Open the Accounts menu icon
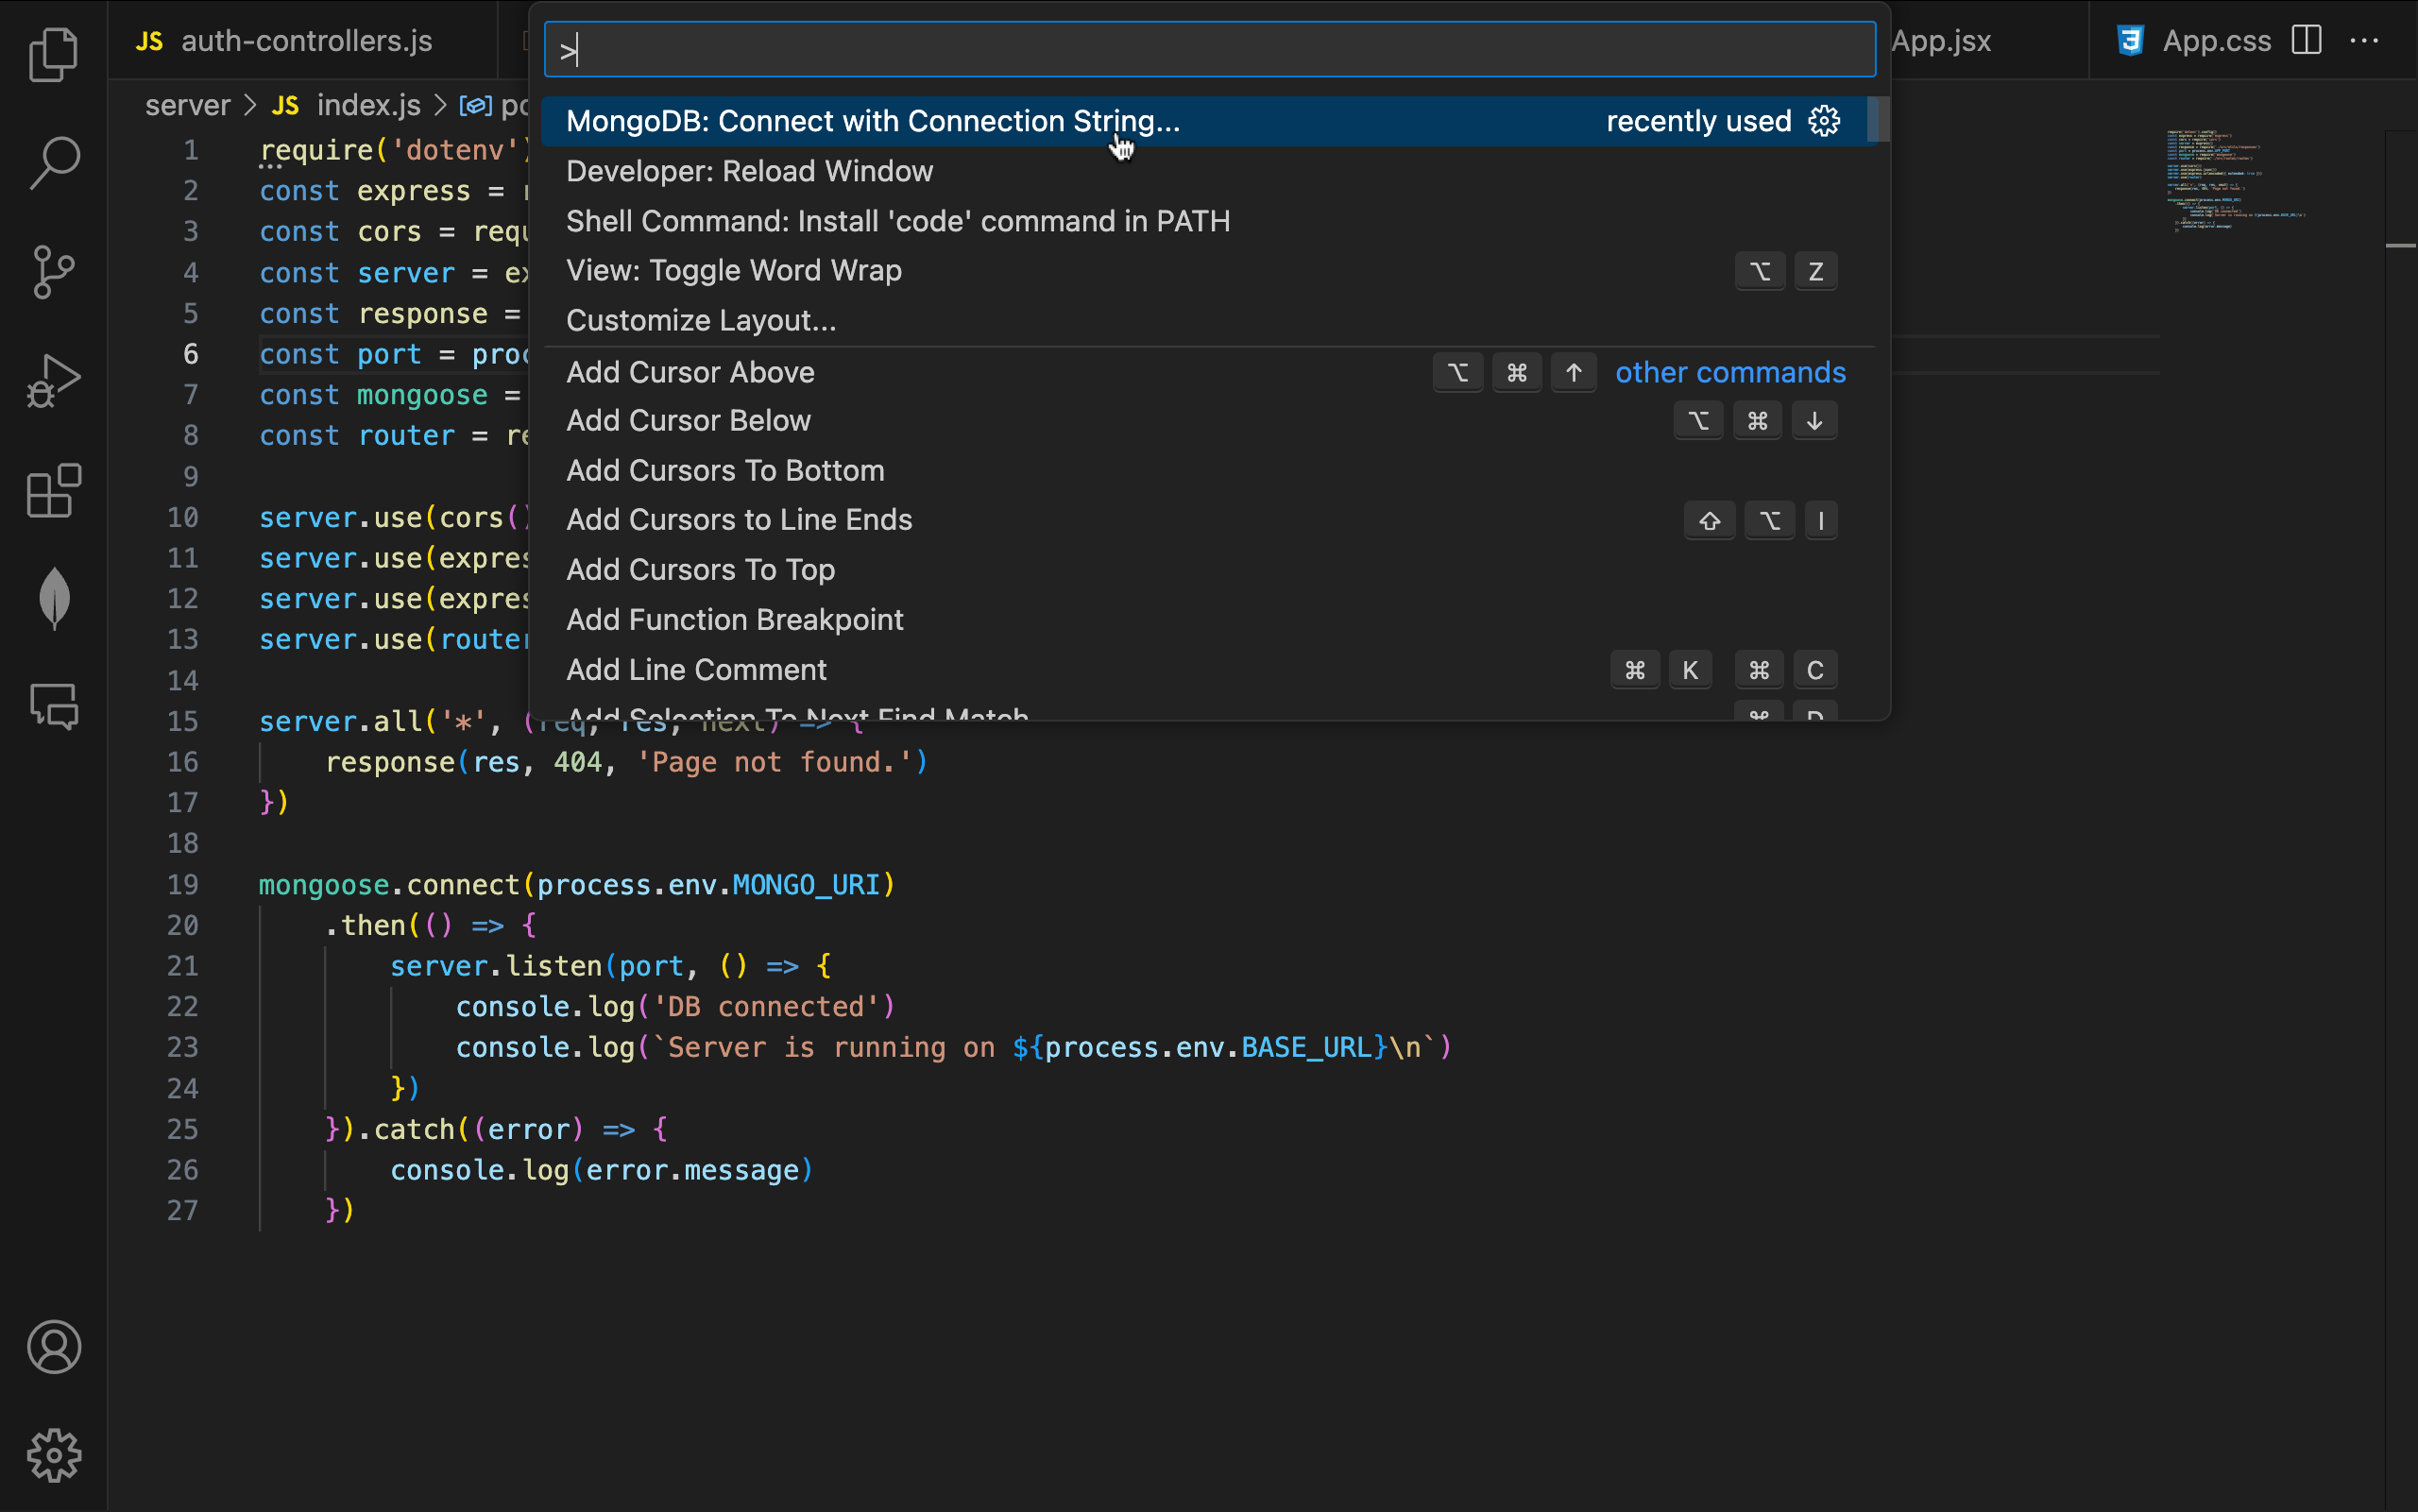 54,1347
